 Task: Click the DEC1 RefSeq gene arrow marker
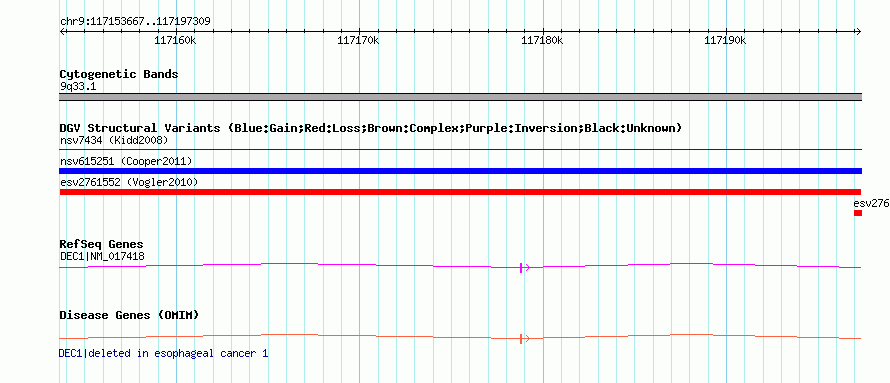pyautogui.click(x=524, y=268)
